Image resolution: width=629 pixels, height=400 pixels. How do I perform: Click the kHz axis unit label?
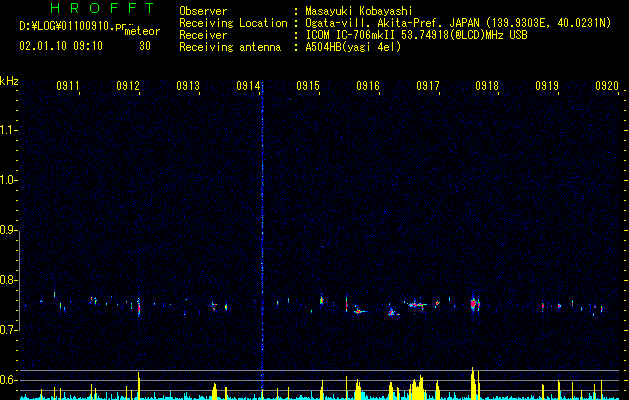point(9,81)
